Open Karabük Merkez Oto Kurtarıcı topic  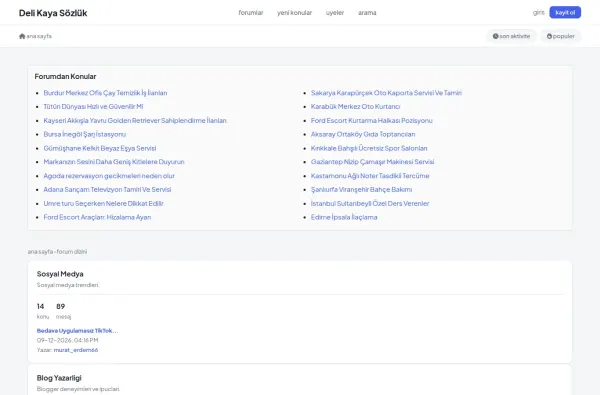coord(355,106)
